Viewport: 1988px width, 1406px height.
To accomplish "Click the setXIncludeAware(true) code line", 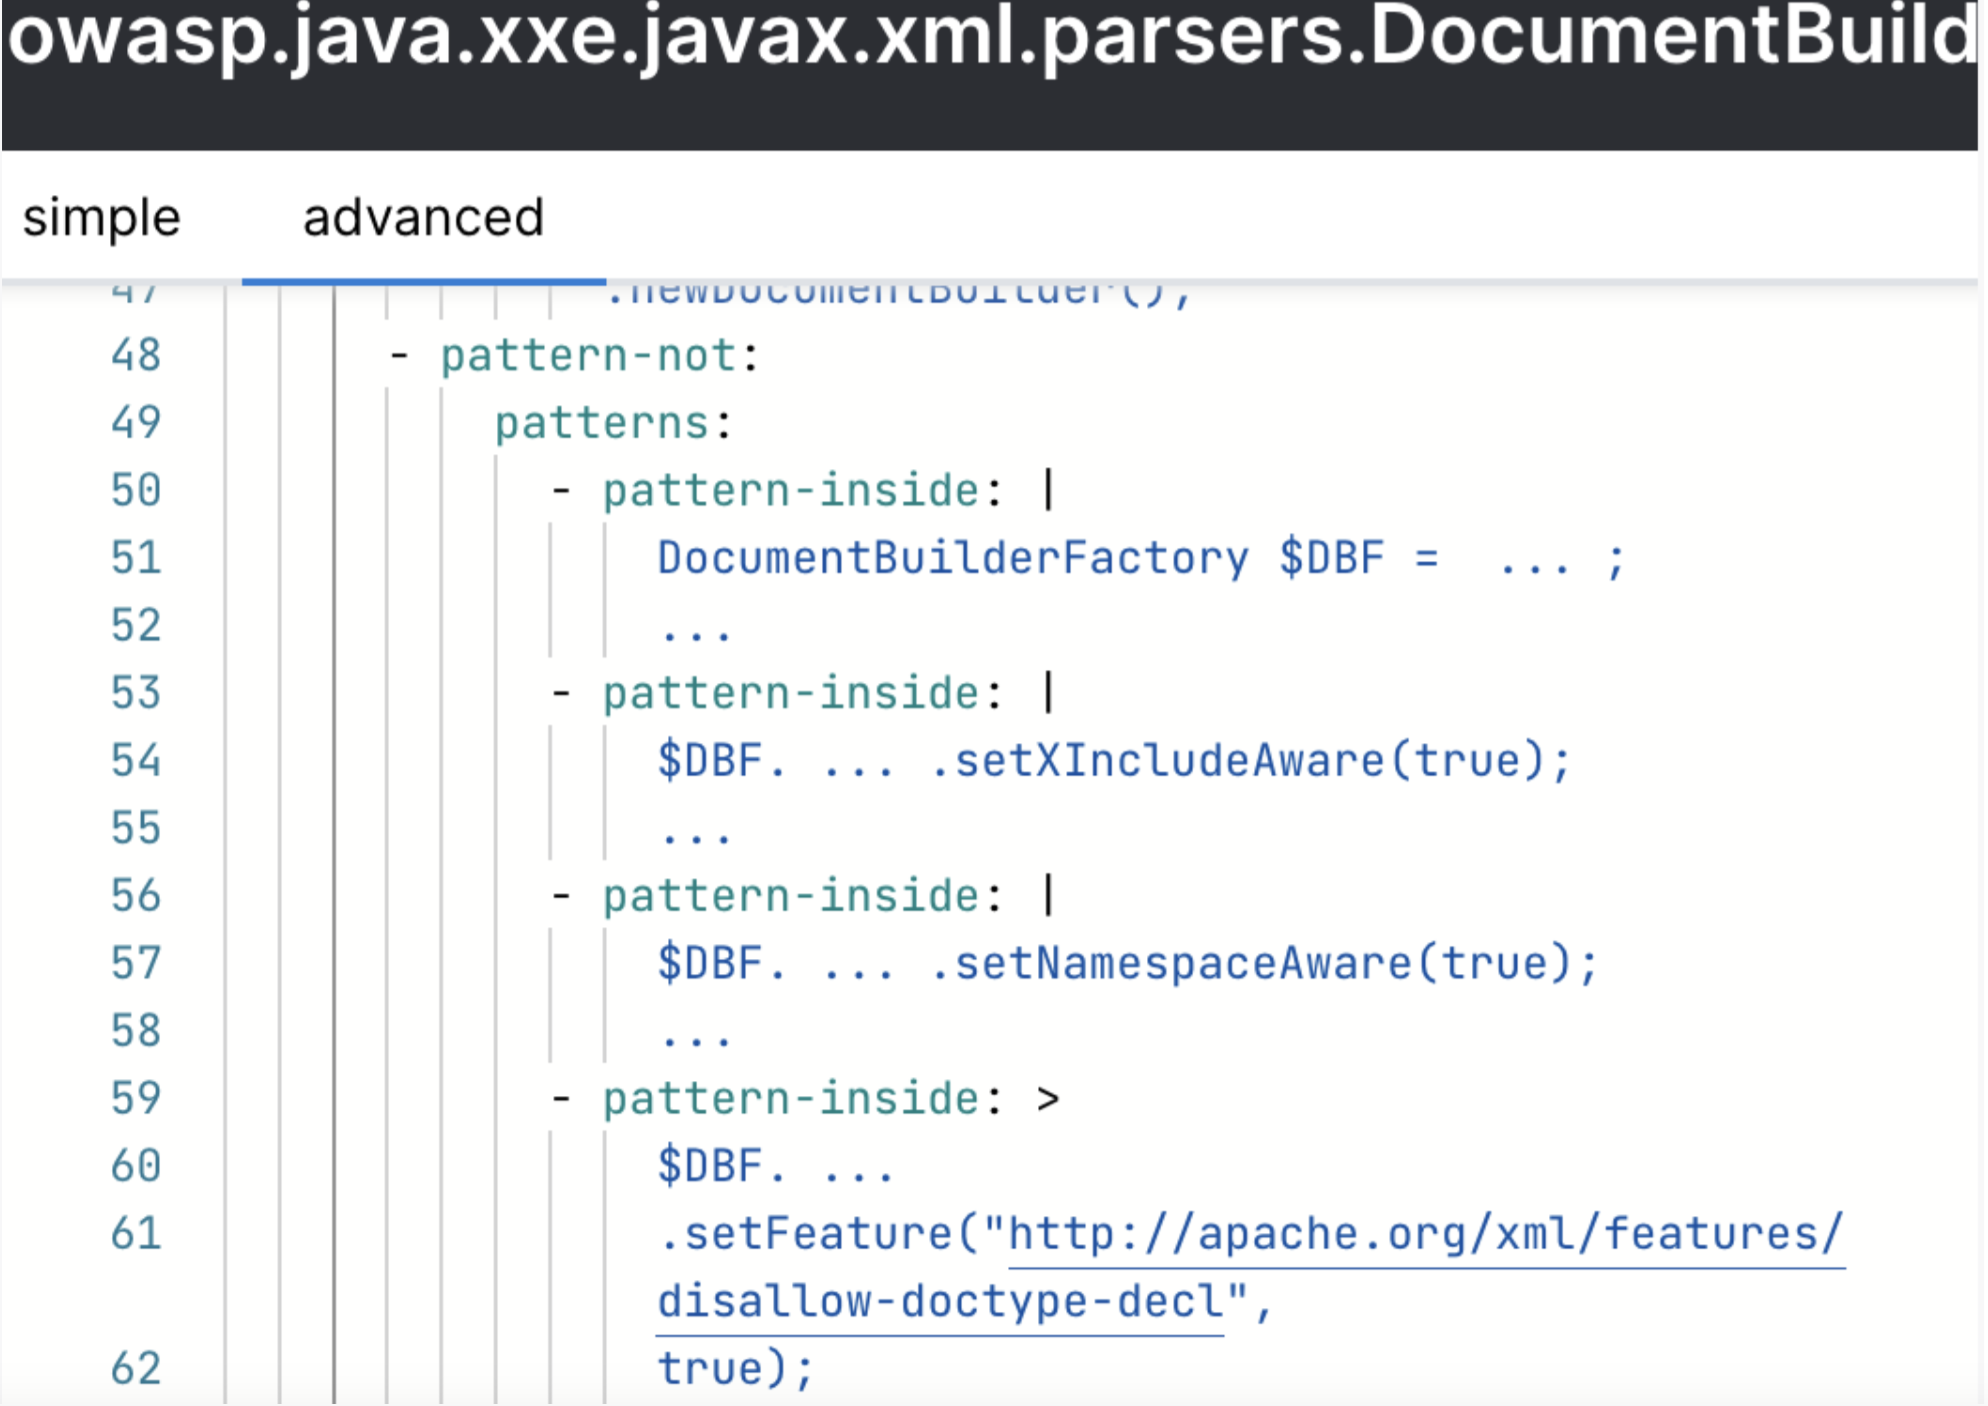I will point(1113,761).
